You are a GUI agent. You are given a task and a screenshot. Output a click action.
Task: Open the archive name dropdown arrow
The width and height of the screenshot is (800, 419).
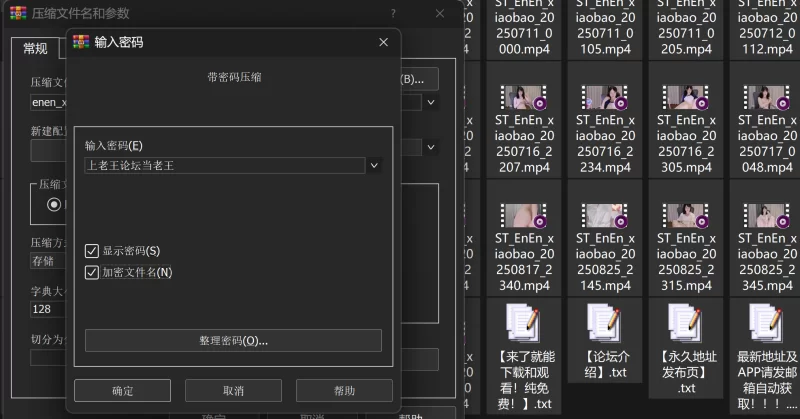431,102
